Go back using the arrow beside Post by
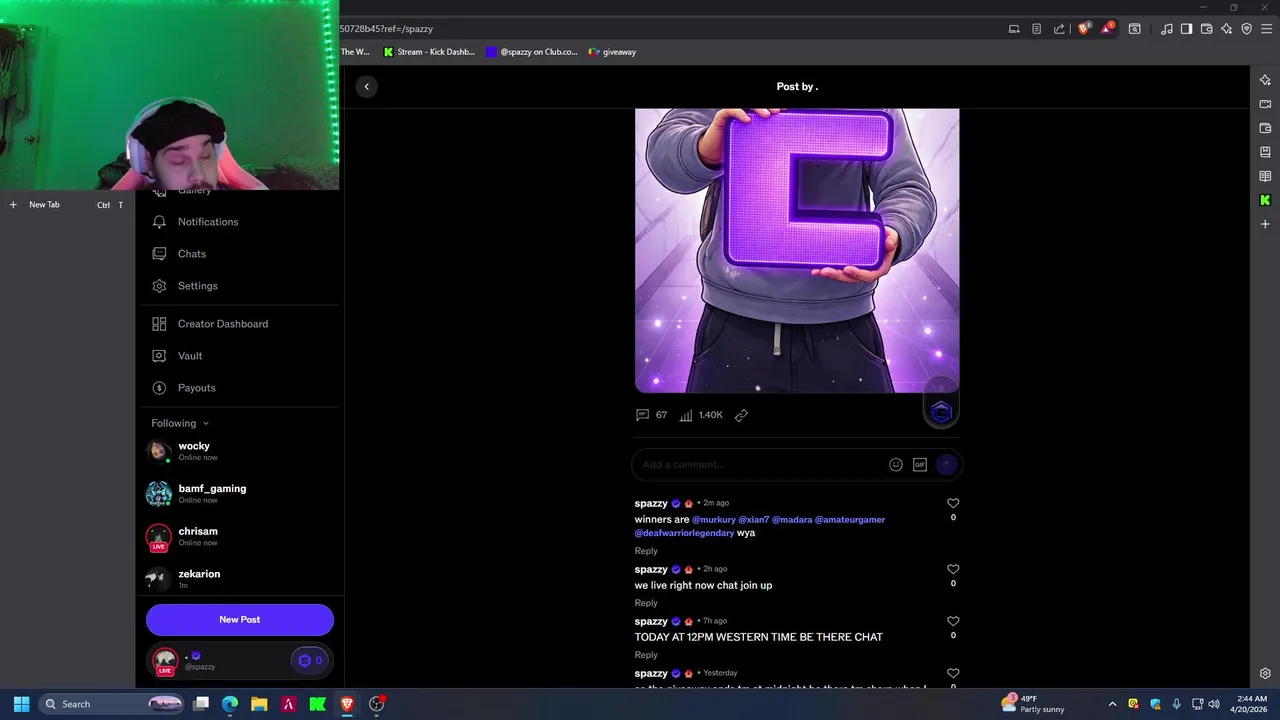The height and width of the screenshot is (720, 1280). tap(366, 87)
